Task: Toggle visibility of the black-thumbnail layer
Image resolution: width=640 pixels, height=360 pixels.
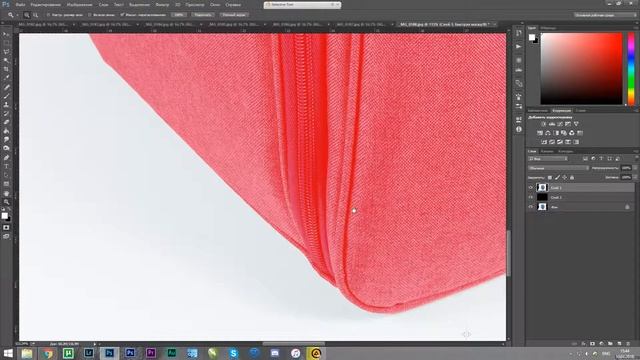Action: 531,197
